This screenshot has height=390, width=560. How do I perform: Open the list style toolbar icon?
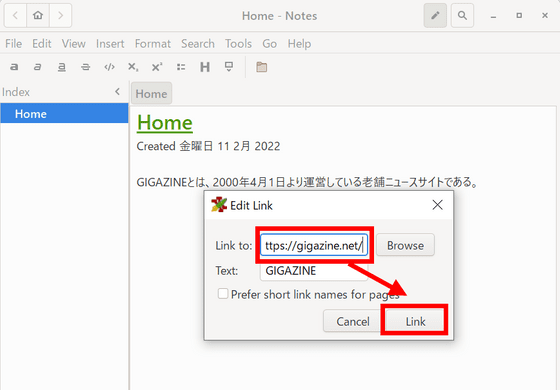pyautogui.click(x=181, y=67)
